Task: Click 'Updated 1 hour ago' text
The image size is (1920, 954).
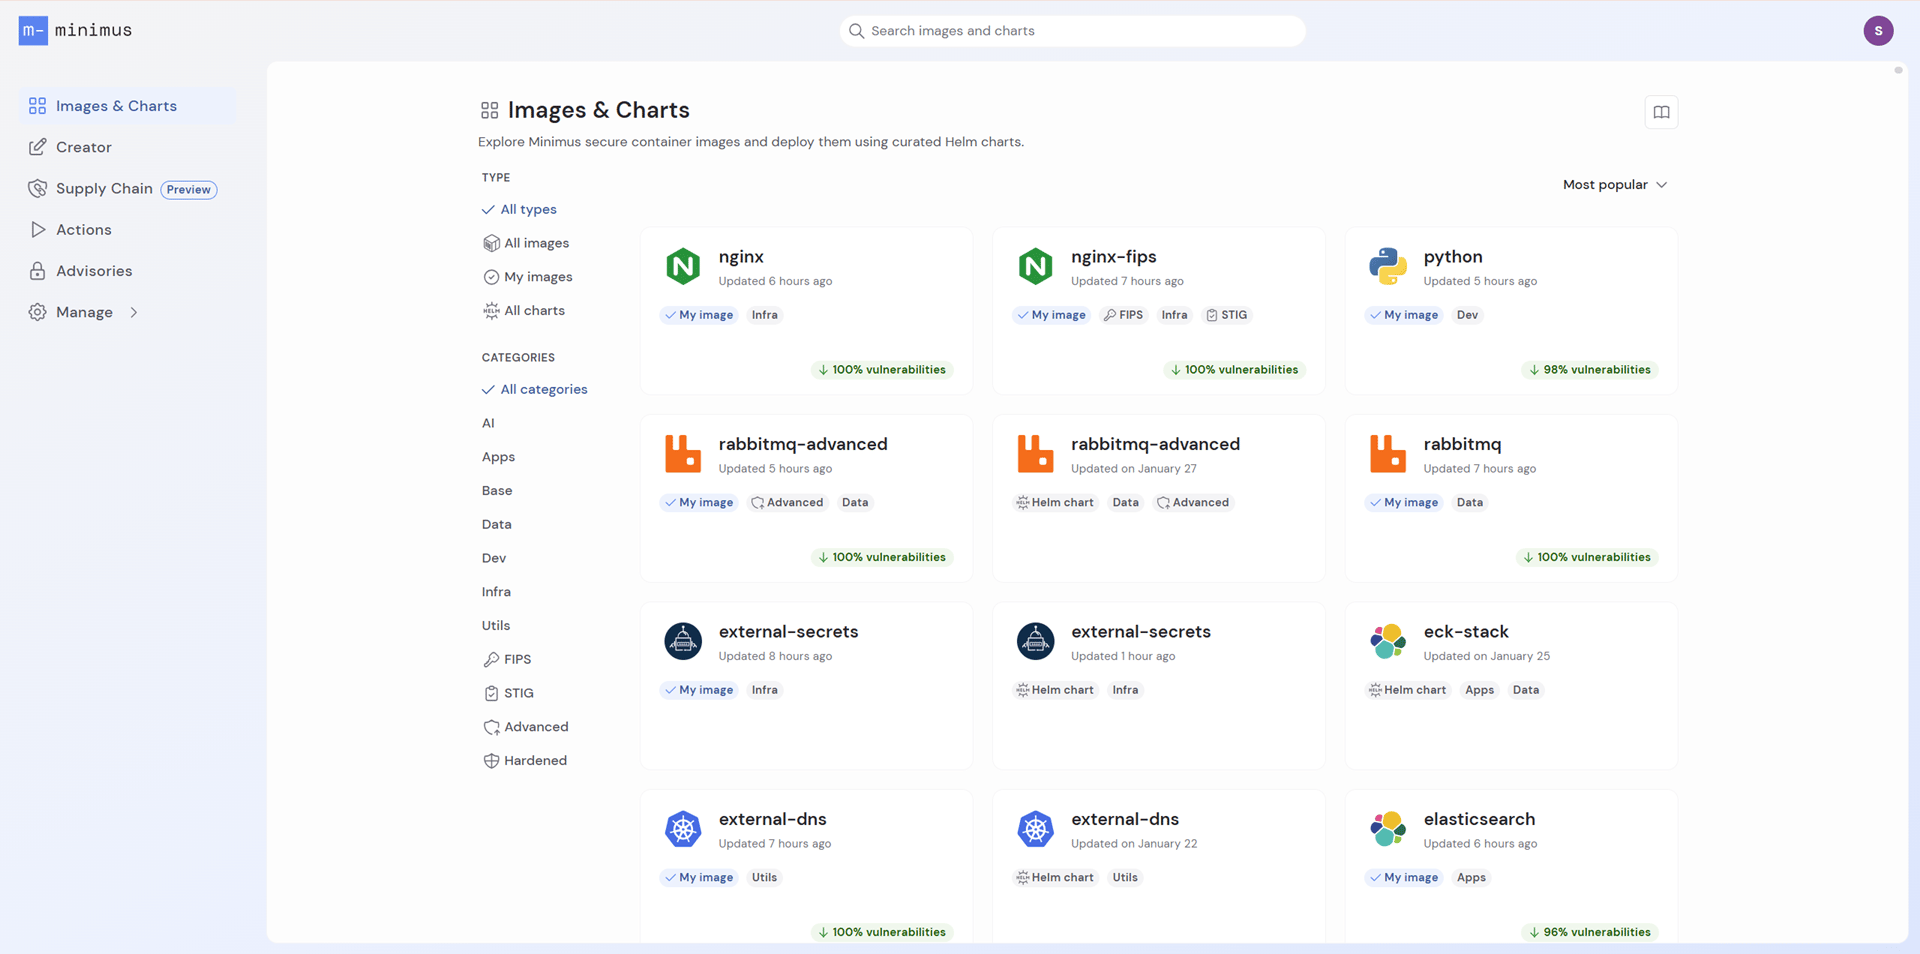Action: tap(1123, 657)
